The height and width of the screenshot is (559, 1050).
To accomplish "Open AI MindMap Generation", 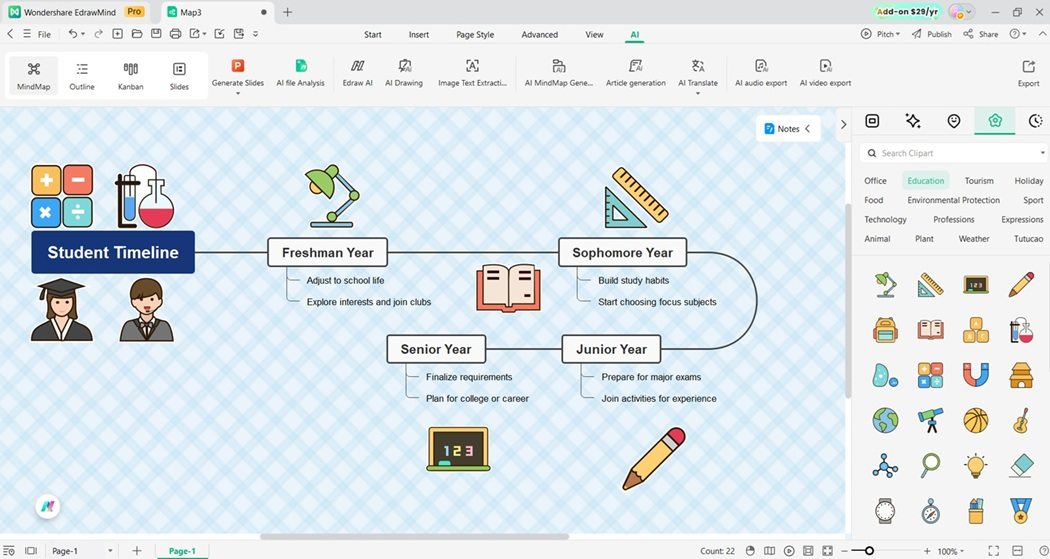I will (558, 73).
